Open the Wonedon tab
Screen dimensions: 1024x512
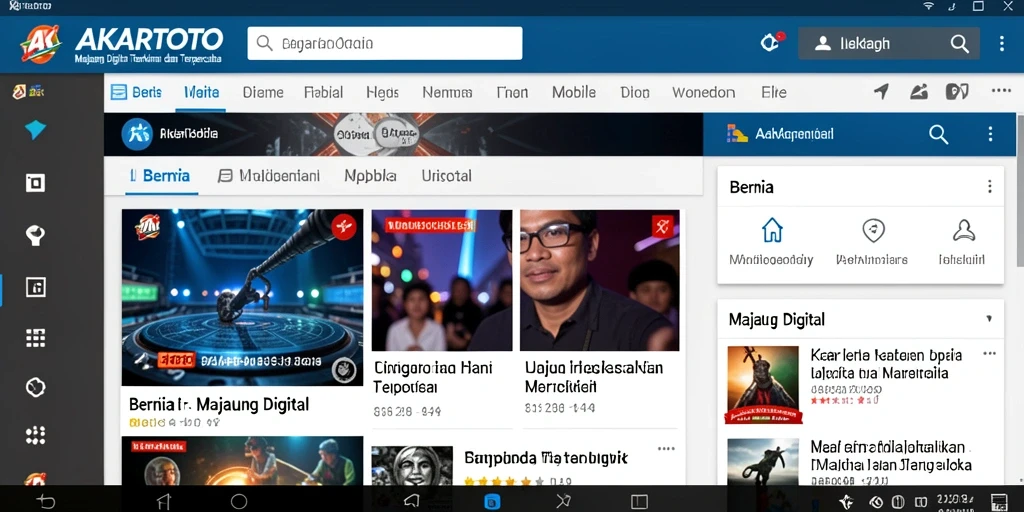703,92
